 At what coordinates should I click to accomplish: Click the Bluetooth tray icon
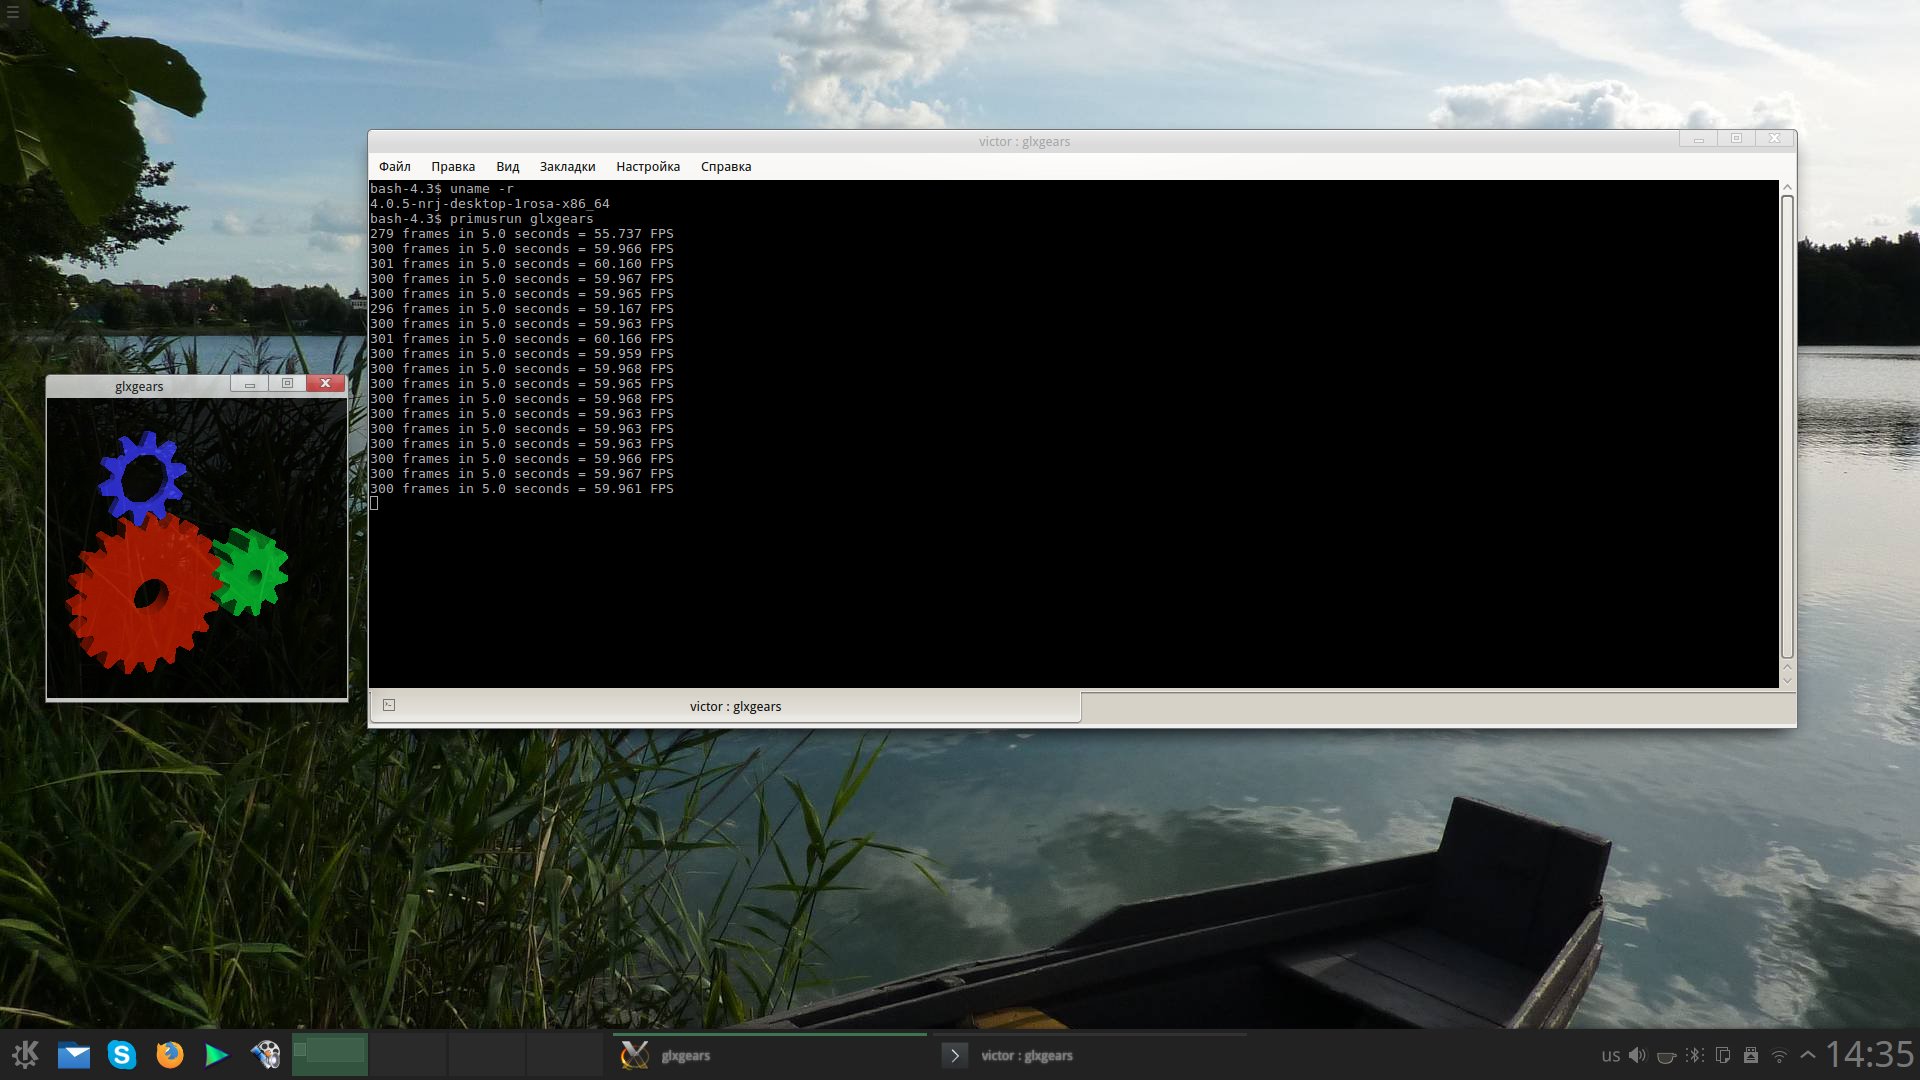click(x=1694, y=1055)
